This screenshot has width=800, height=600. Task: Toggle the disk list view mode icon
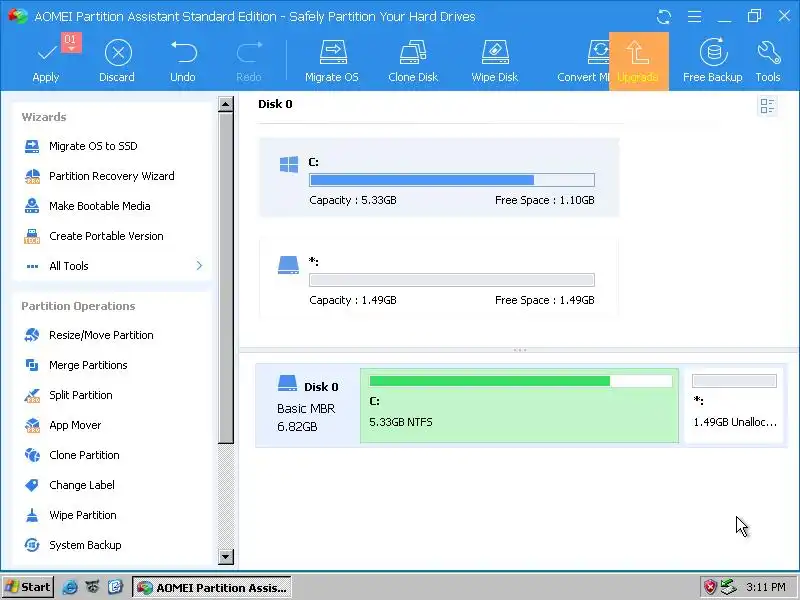(767, 106)
